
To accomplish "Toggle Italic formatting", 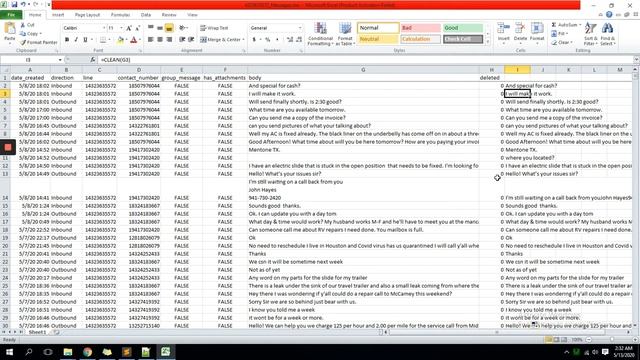I will (x=76, y=40).
